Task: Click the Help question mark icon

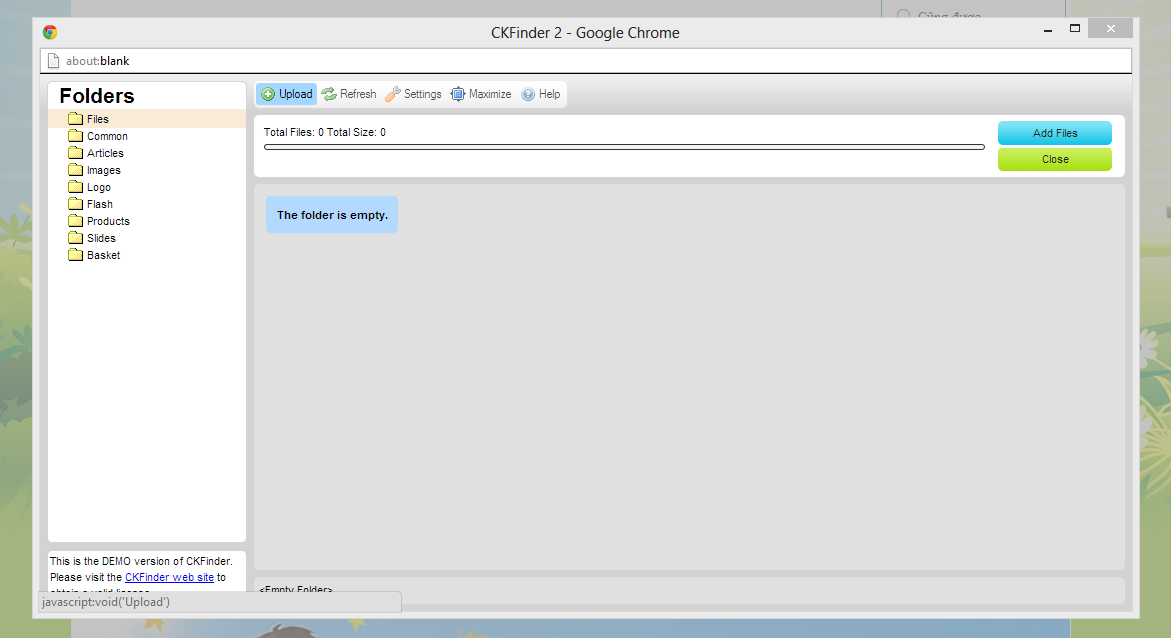Action: 528,94
